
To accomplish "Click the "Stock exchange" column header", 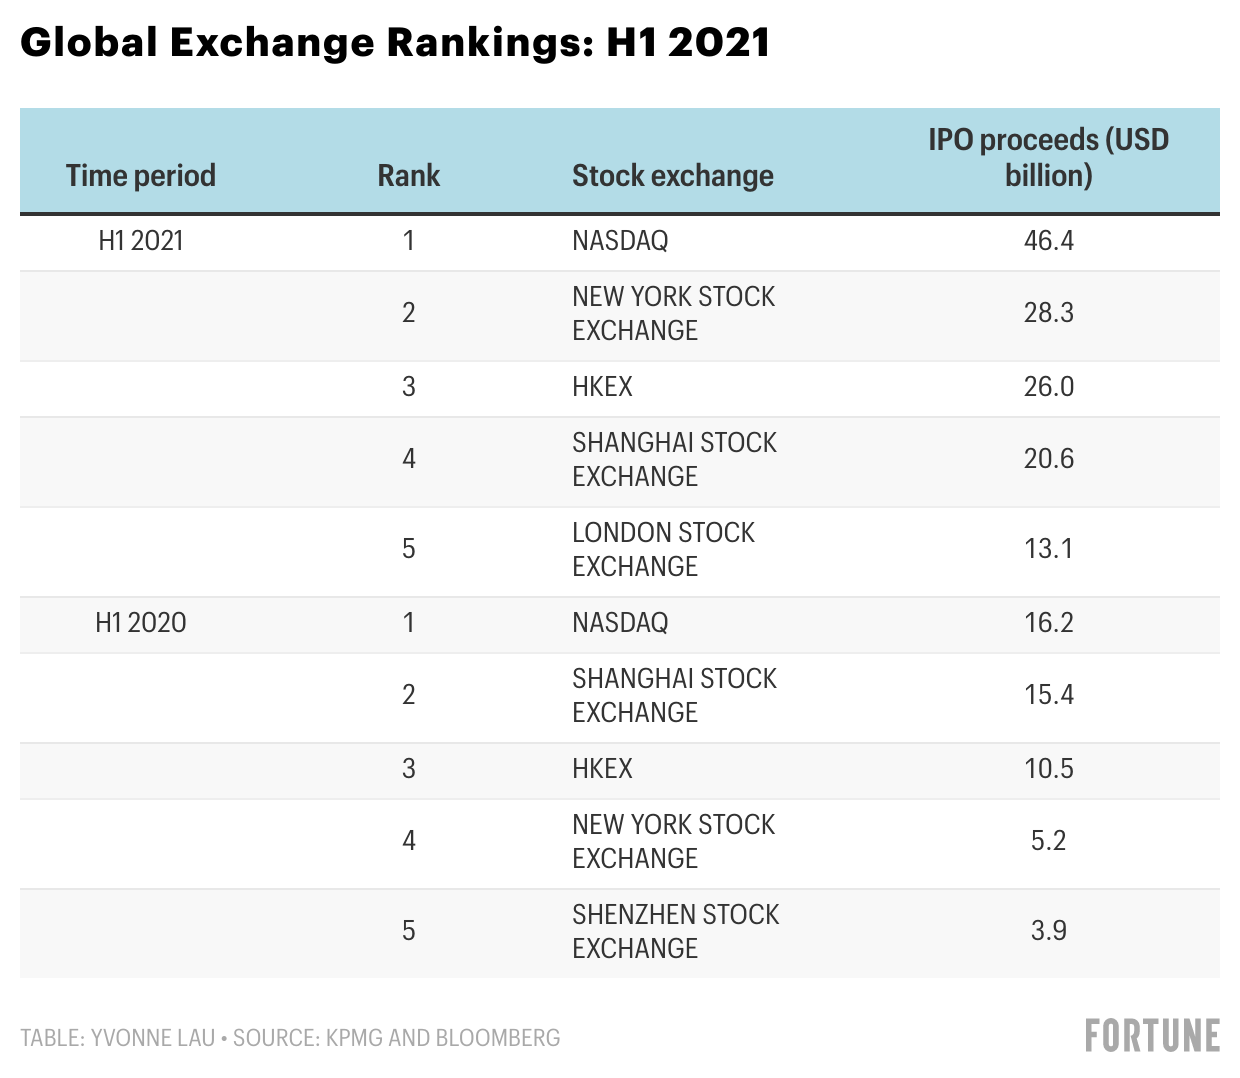I will (x=672, y=176).
